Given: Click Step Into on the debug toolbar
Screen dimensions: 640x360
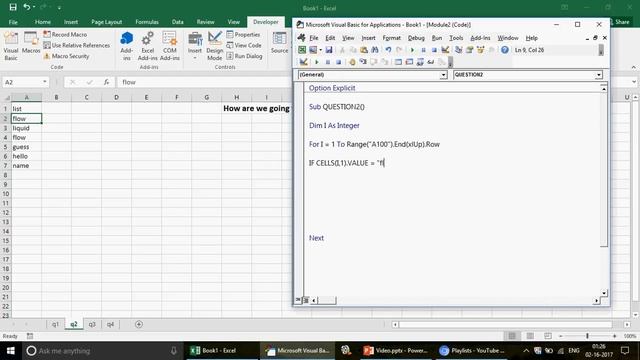Looking at the screenshot, I should (x=363, y=62).
